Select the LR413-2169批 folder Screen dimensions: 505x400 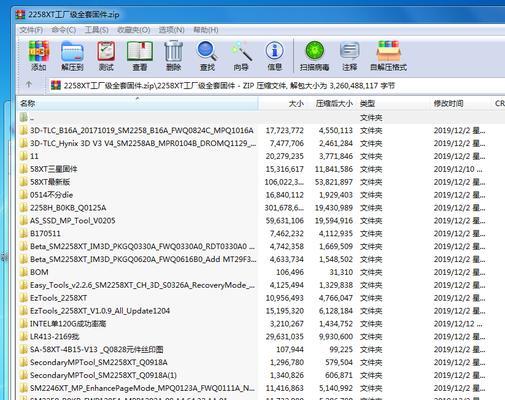coord(55,337)
